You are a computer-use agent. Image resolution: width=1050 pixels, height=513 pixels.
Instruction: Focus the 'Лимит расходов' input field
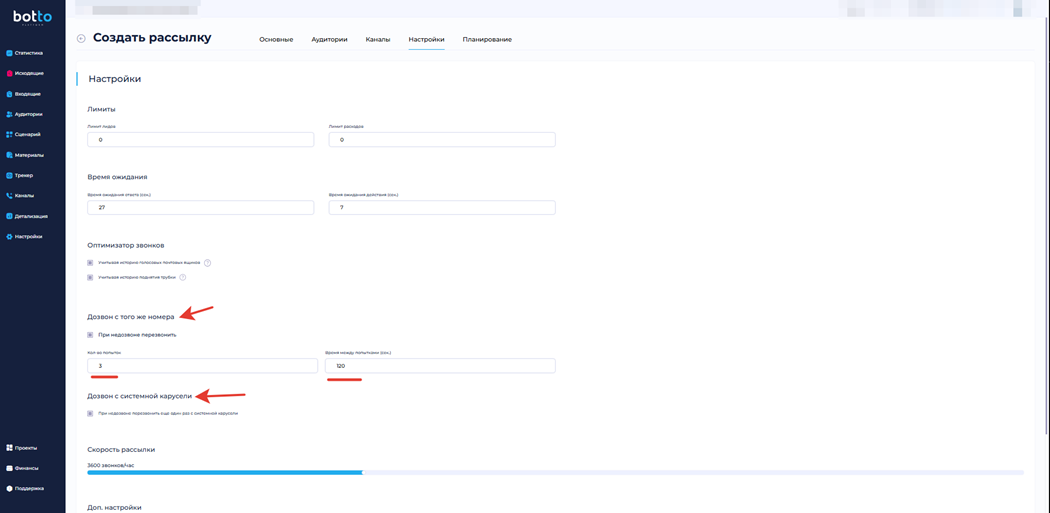(x=441, y=140)
